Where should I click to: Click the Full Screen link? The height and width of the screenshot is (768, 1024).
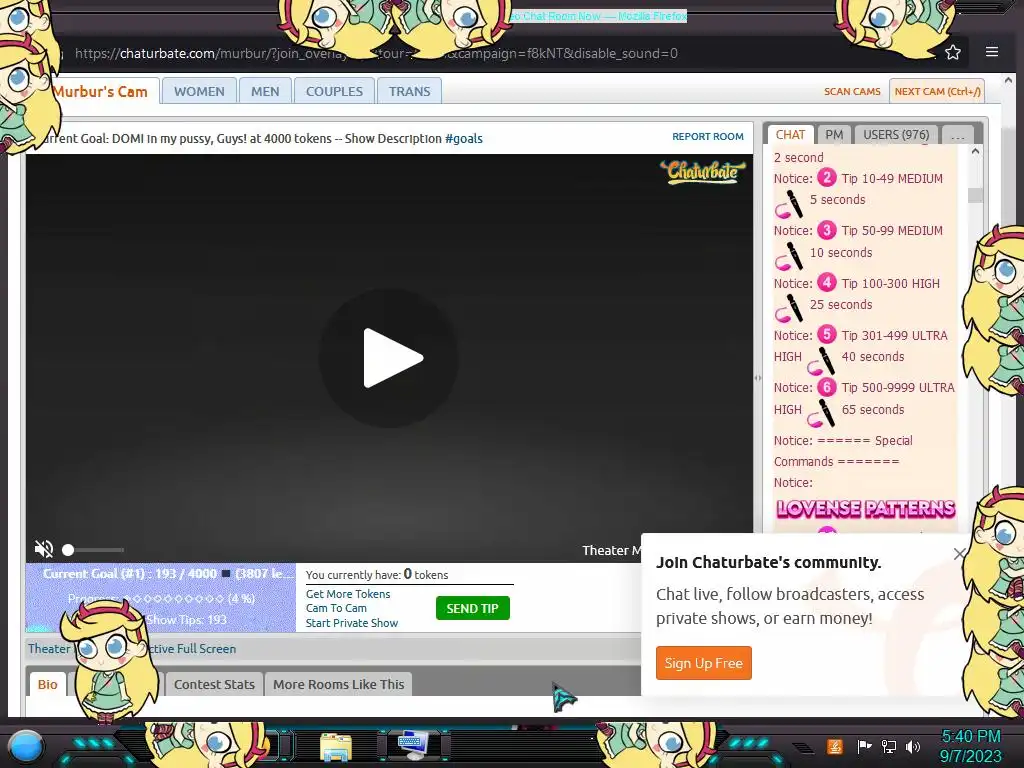click(206, 648)
